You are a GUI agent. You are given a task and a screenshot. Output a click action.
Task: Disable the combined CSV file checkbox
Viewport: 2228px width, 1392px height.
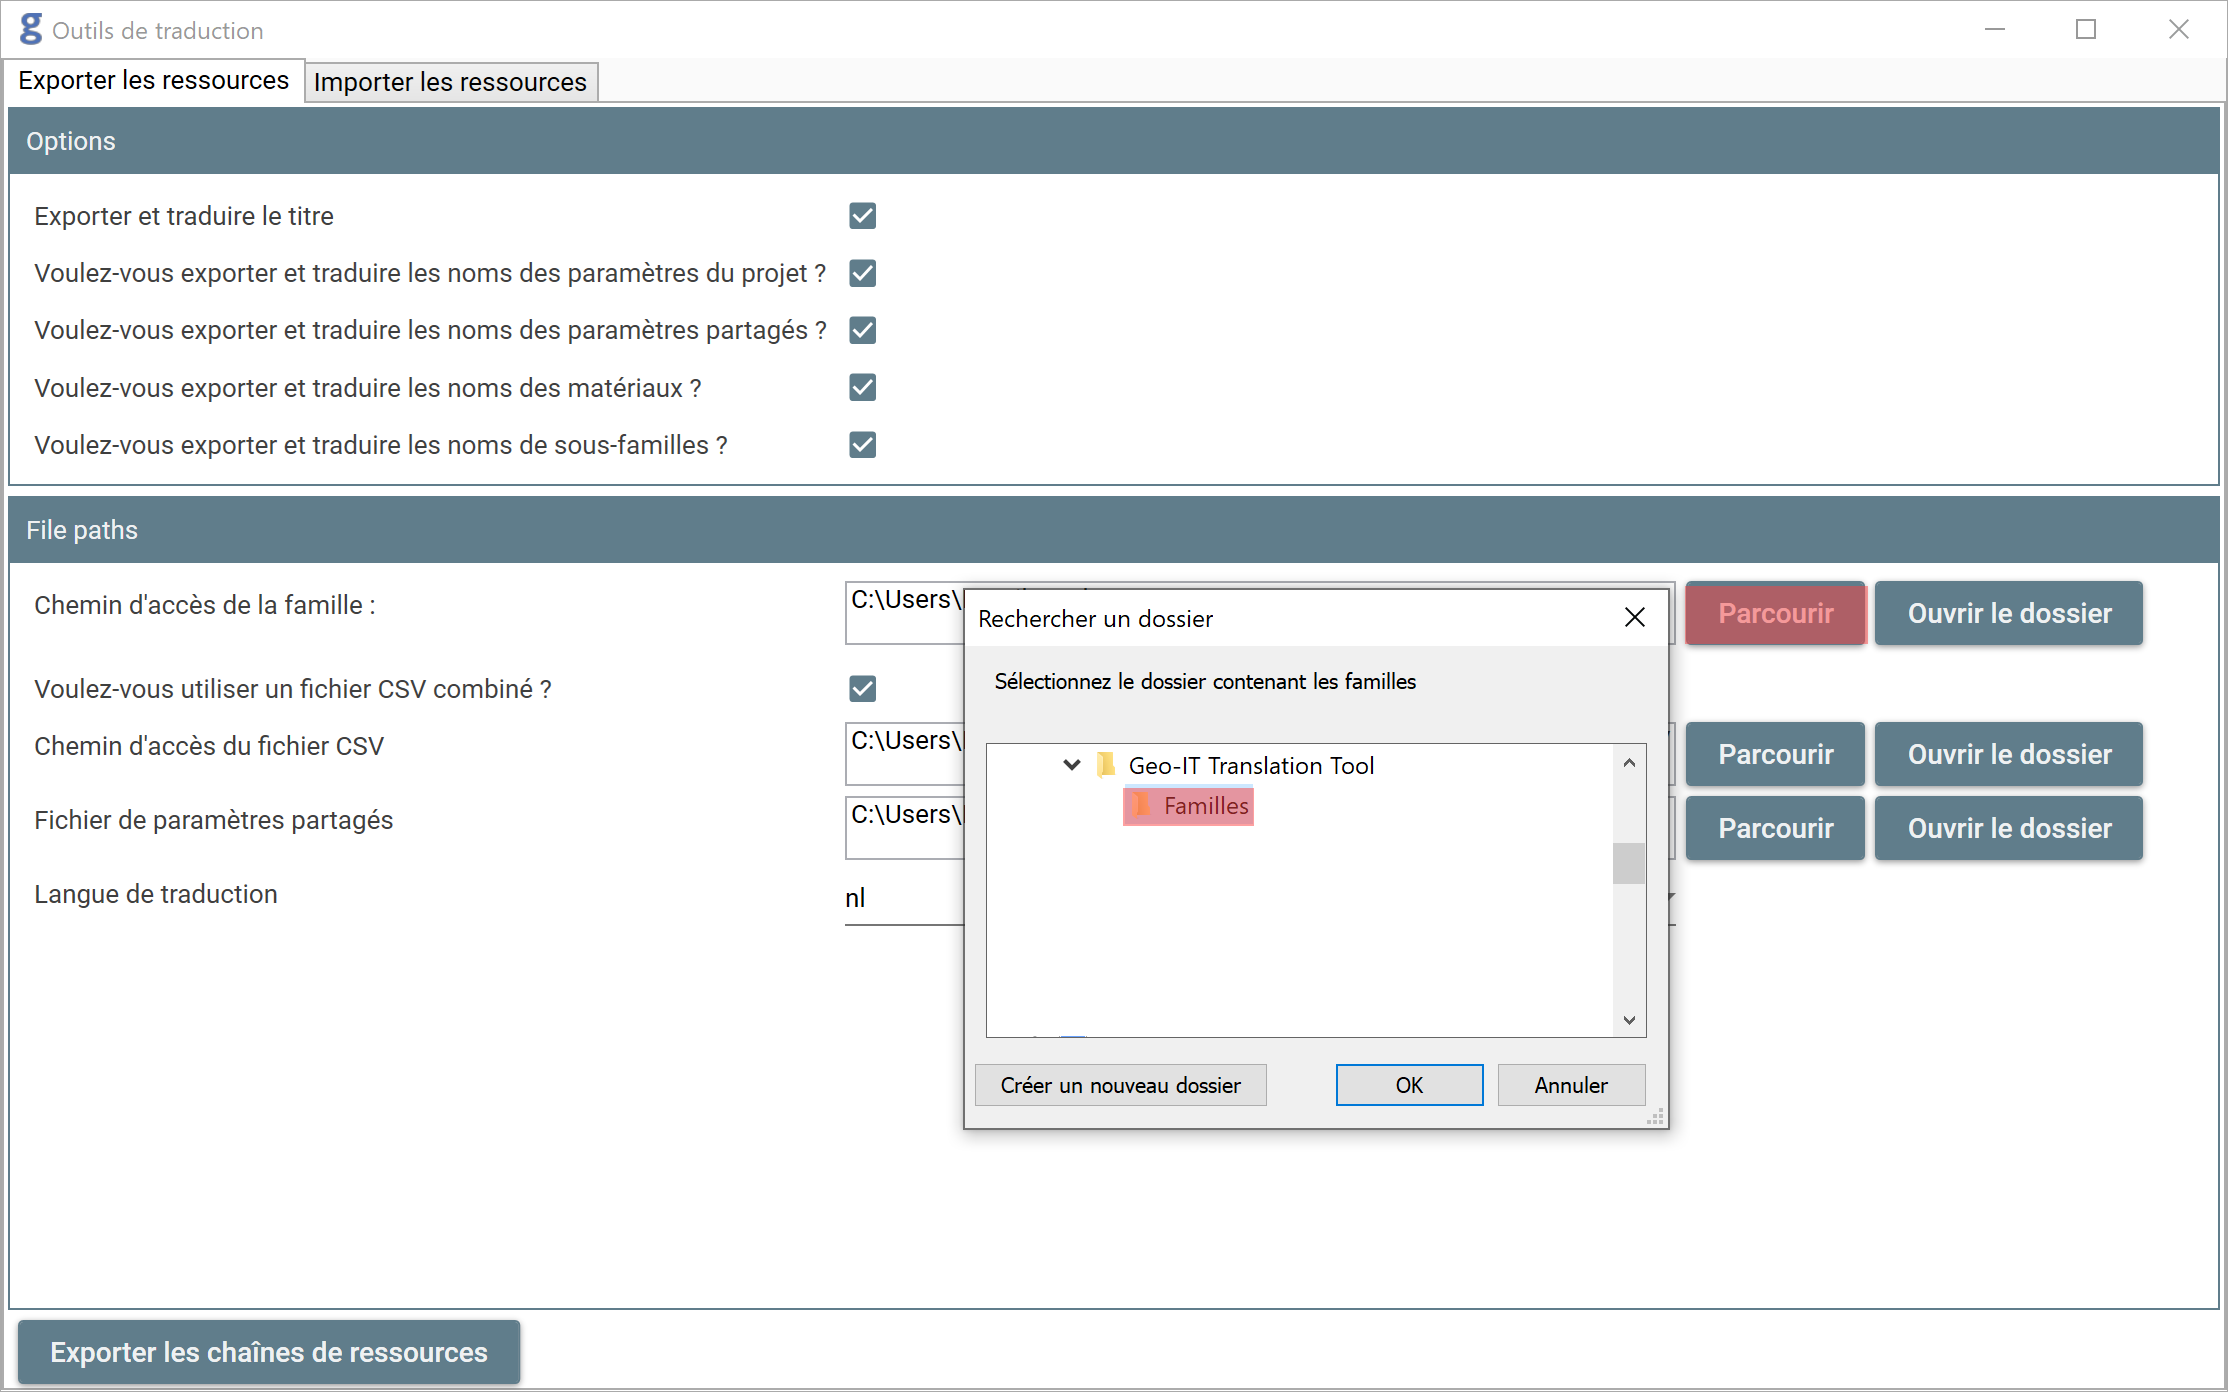point(862,688)
